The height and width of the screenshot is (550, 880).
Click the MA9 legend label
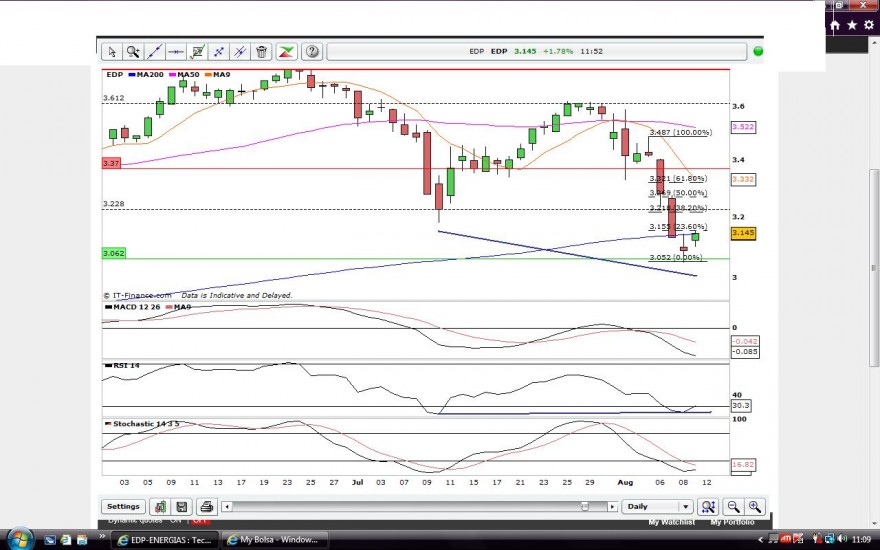(x=218, y=75)
